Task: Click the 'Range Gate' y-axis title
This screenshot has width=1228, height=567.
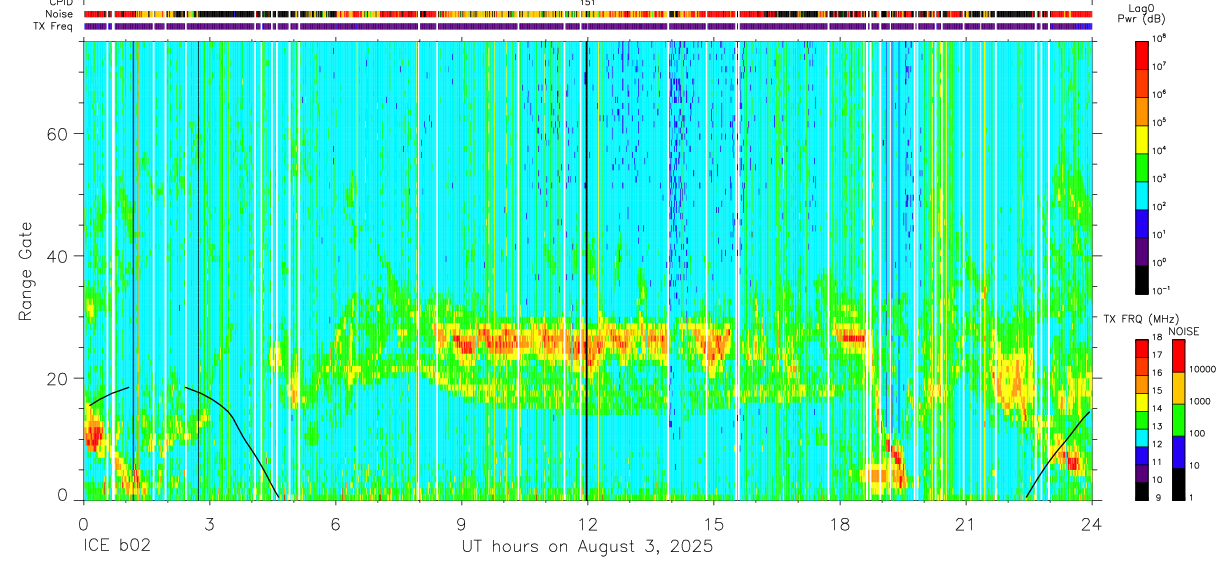Action: pyautogui.click(x=27, y=271)
